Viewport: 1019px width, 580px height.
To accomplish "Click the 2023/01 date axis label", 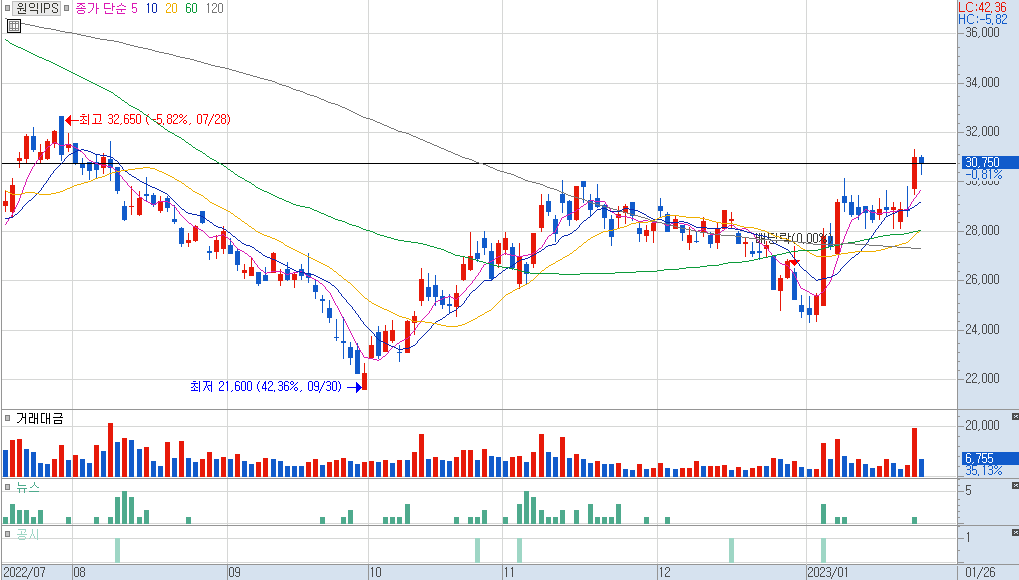I will pyautogui.click(x=828, y=572).
